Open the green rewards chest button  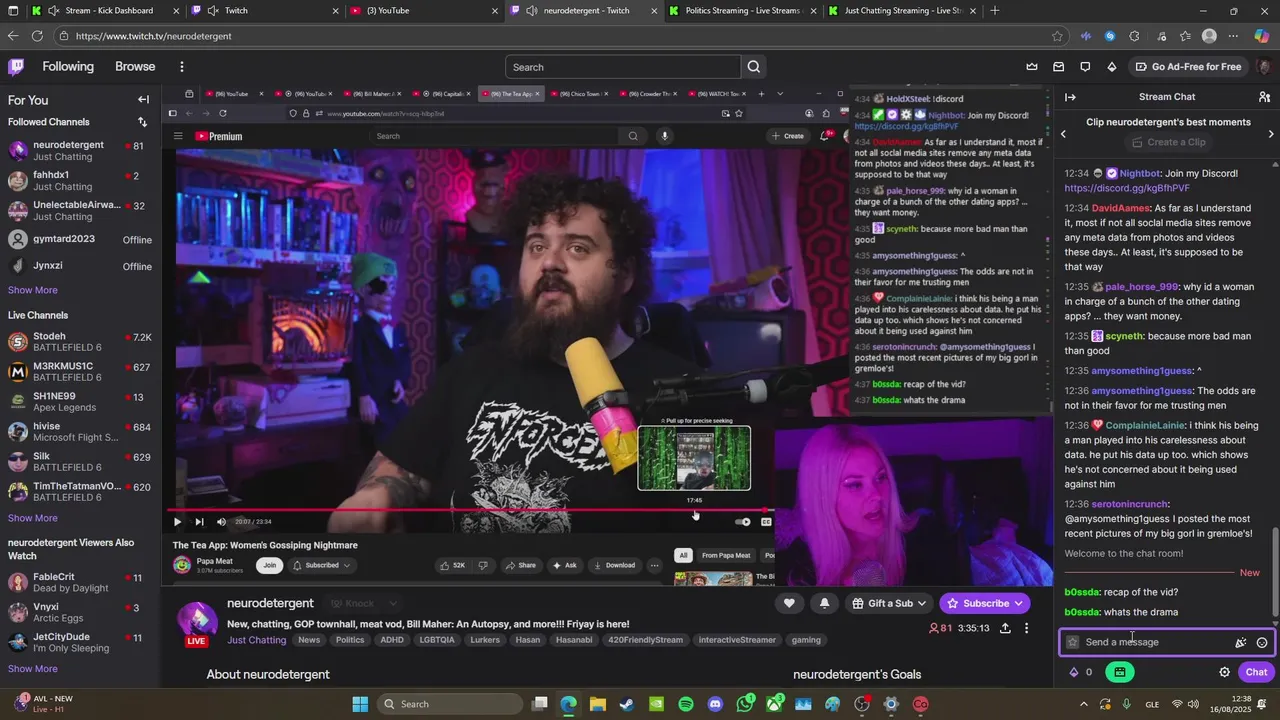click(1119, 672)
